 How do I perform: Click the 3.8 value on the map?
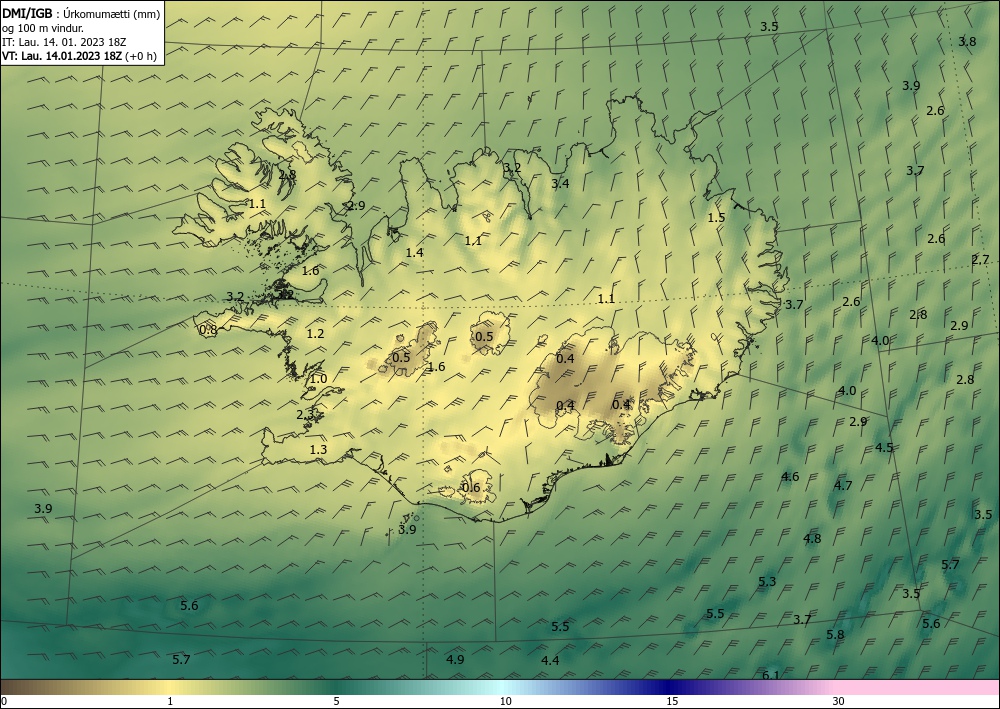click(967, 42)
